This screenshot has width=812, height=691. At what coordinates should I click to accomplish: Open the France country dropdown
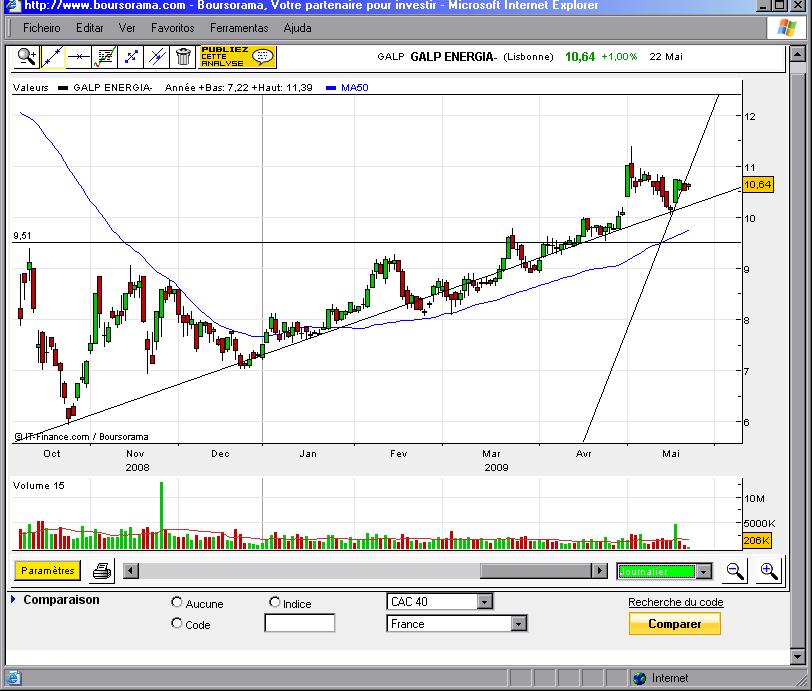[x=457, y=624]
